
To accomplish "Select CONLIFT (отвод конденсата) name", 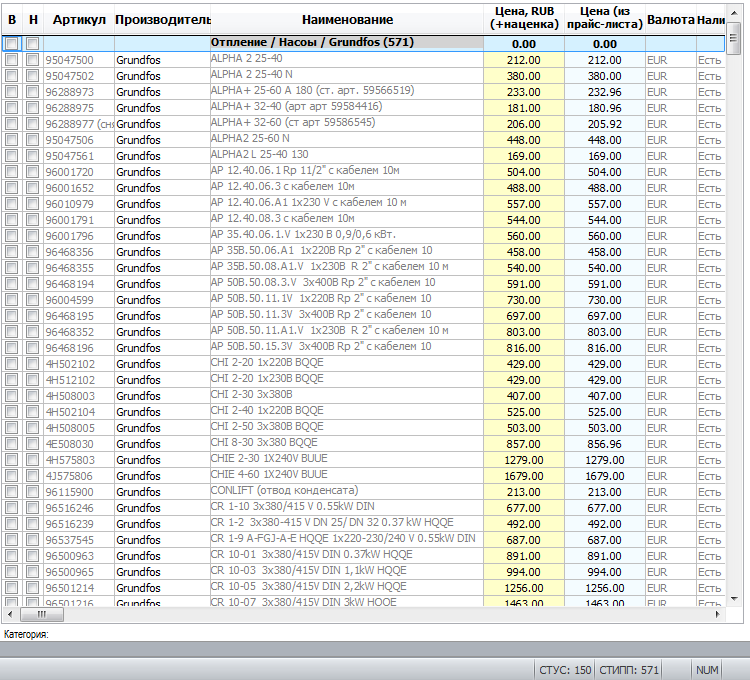I will (285, 490).
